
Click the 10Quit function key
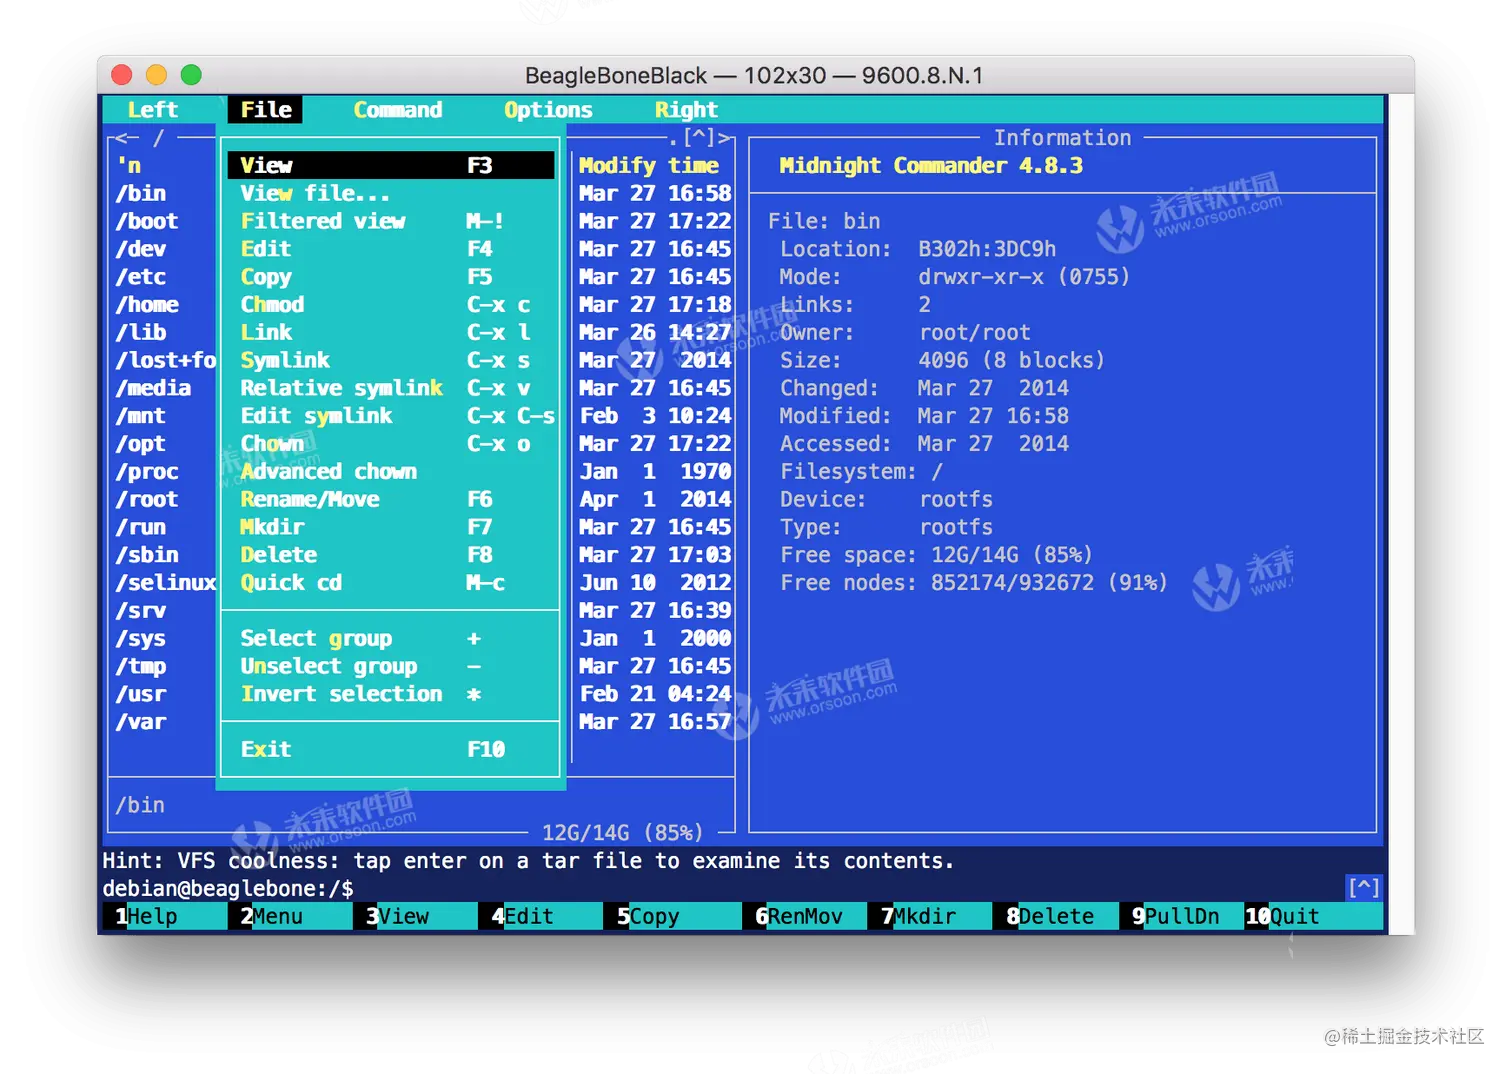1313,916
